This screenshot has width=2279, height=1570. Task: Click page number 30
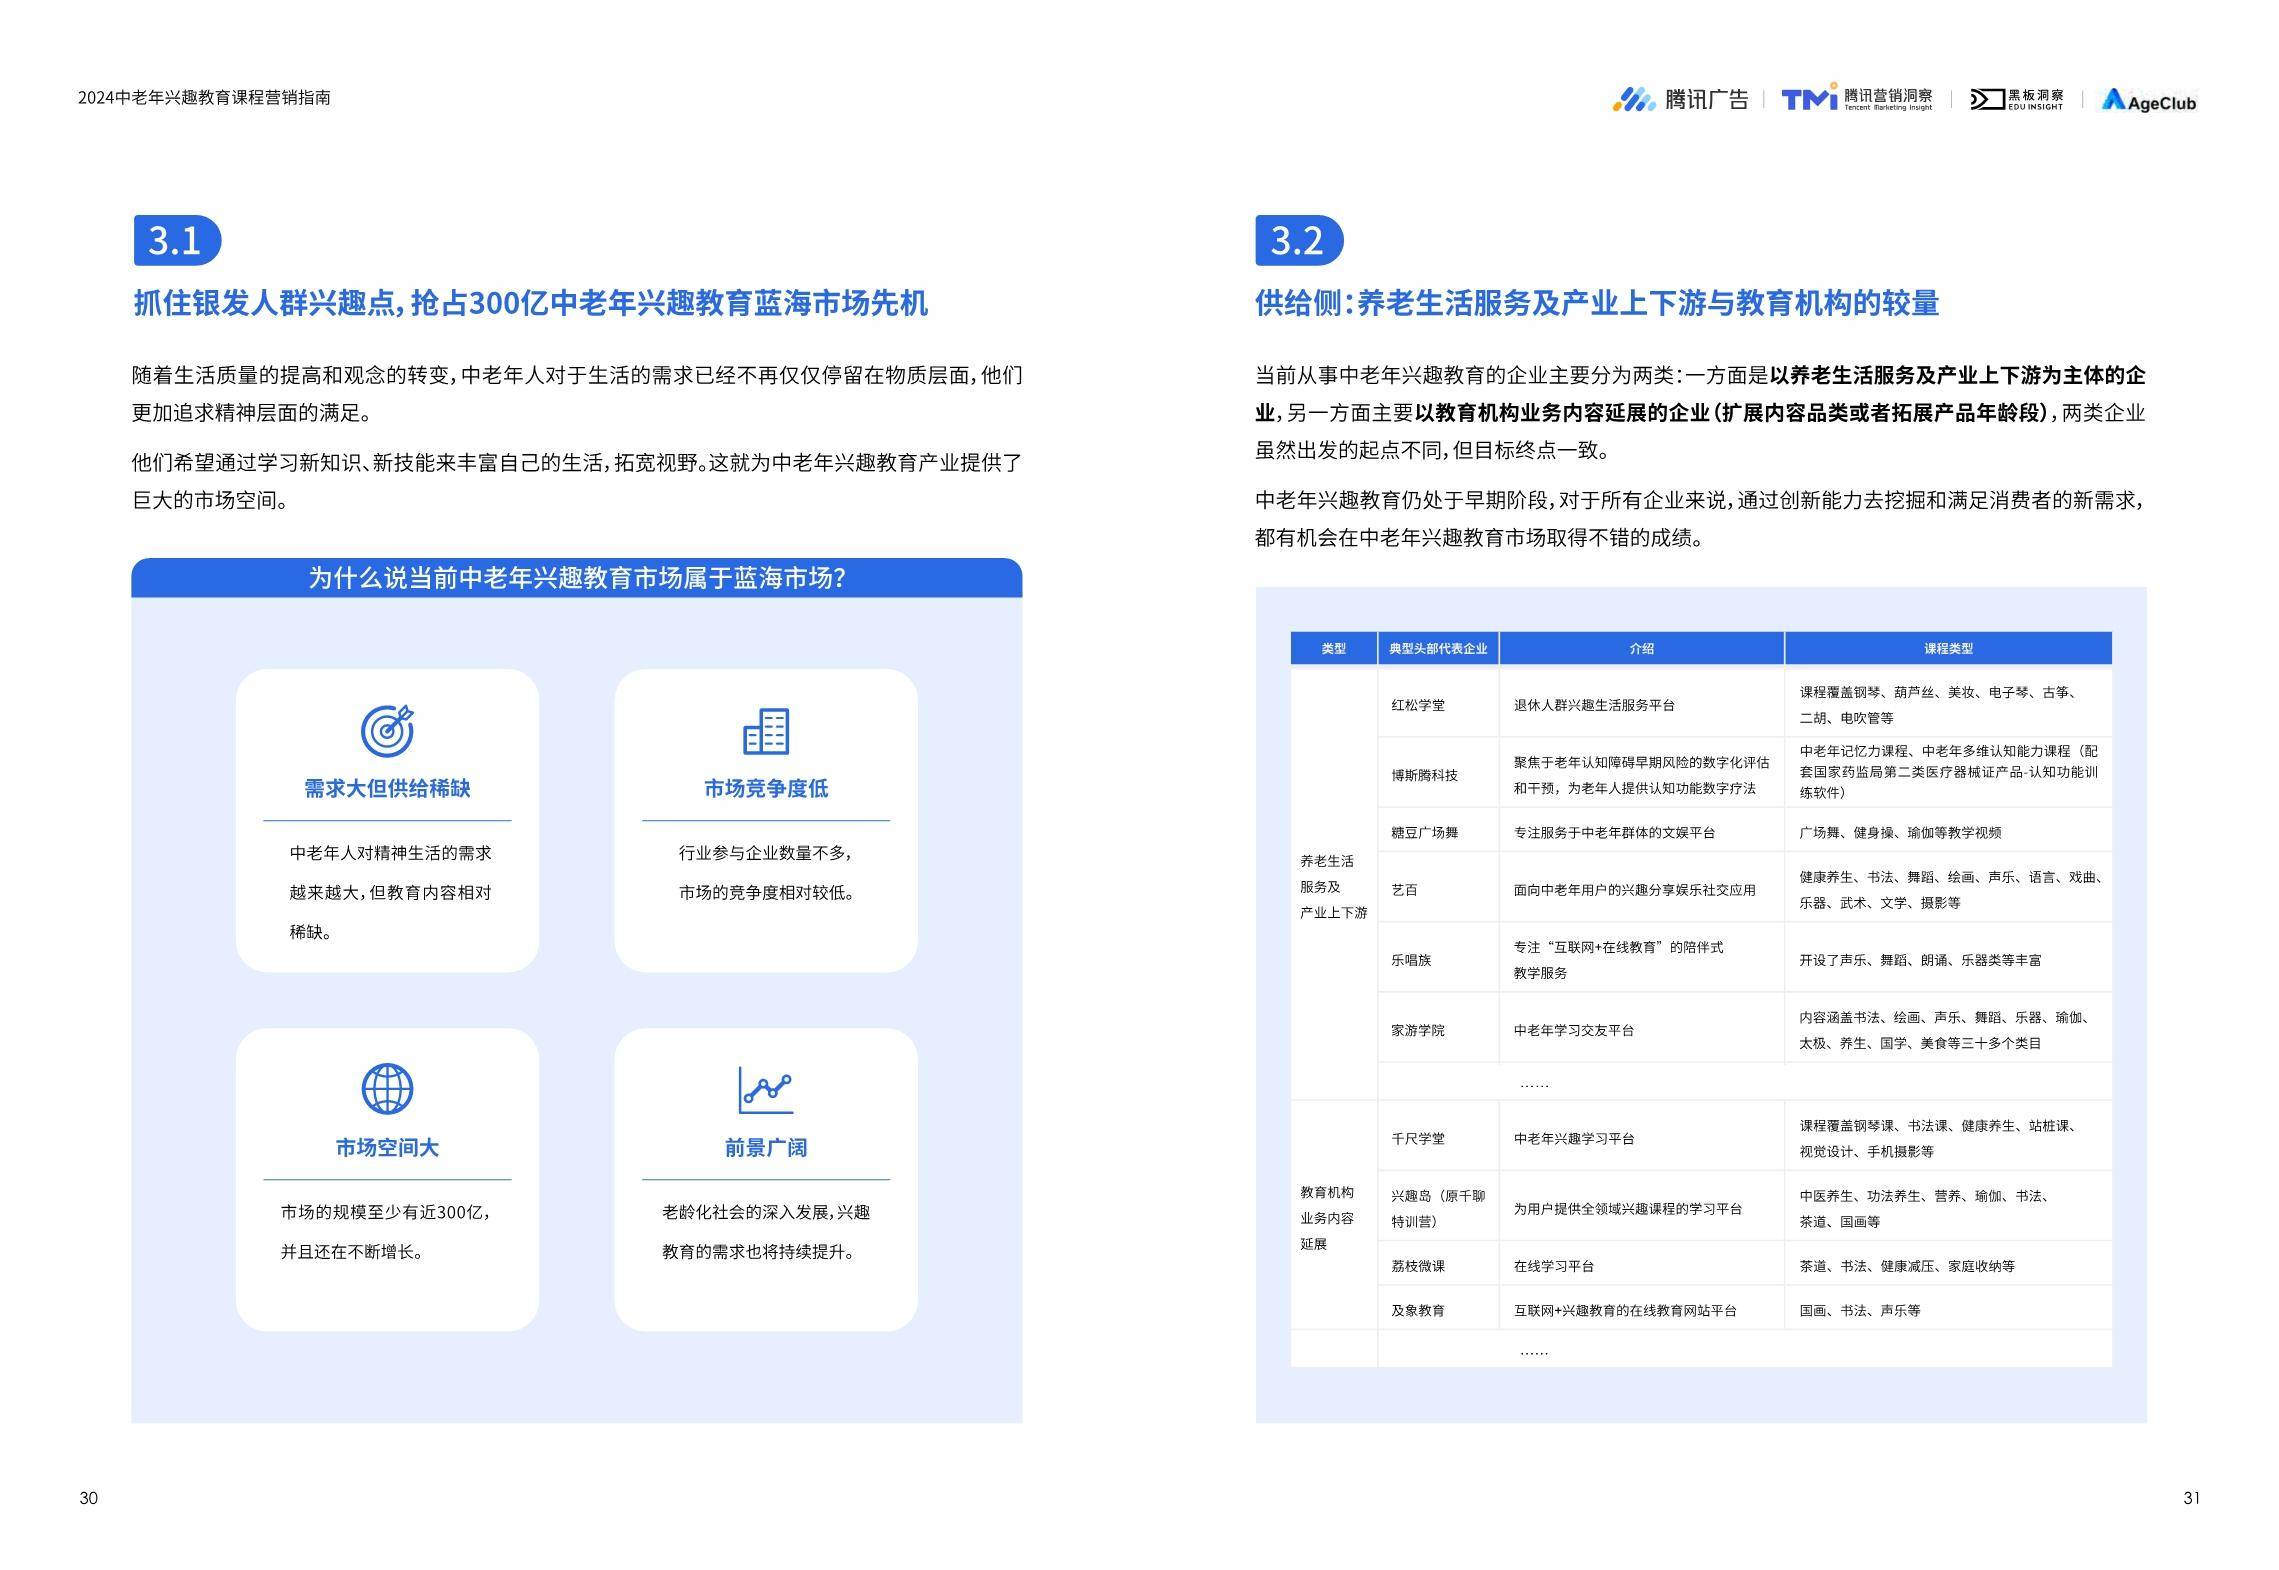click(x=88, y=1497)
